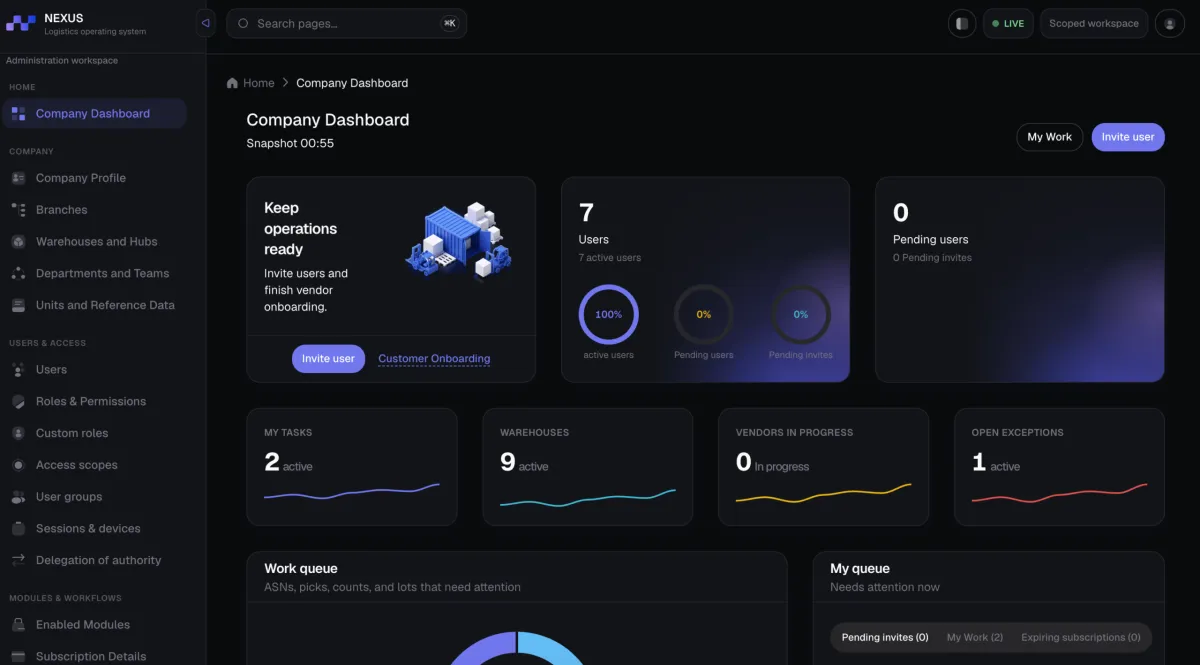The width and height of the screenshot is (1200, 665).
Task: Click the ⌘K shortcut badge
Action: click(450, 23)
